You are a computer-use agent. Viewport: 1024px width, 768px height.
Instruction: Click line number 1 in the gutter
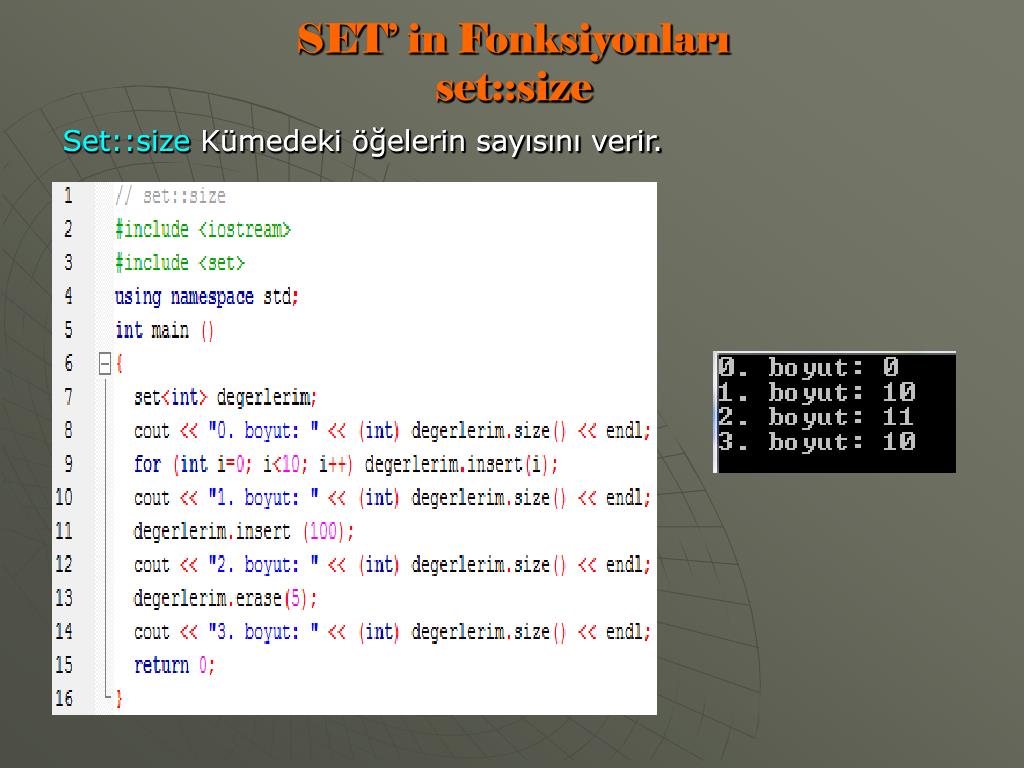click(68, 195)
